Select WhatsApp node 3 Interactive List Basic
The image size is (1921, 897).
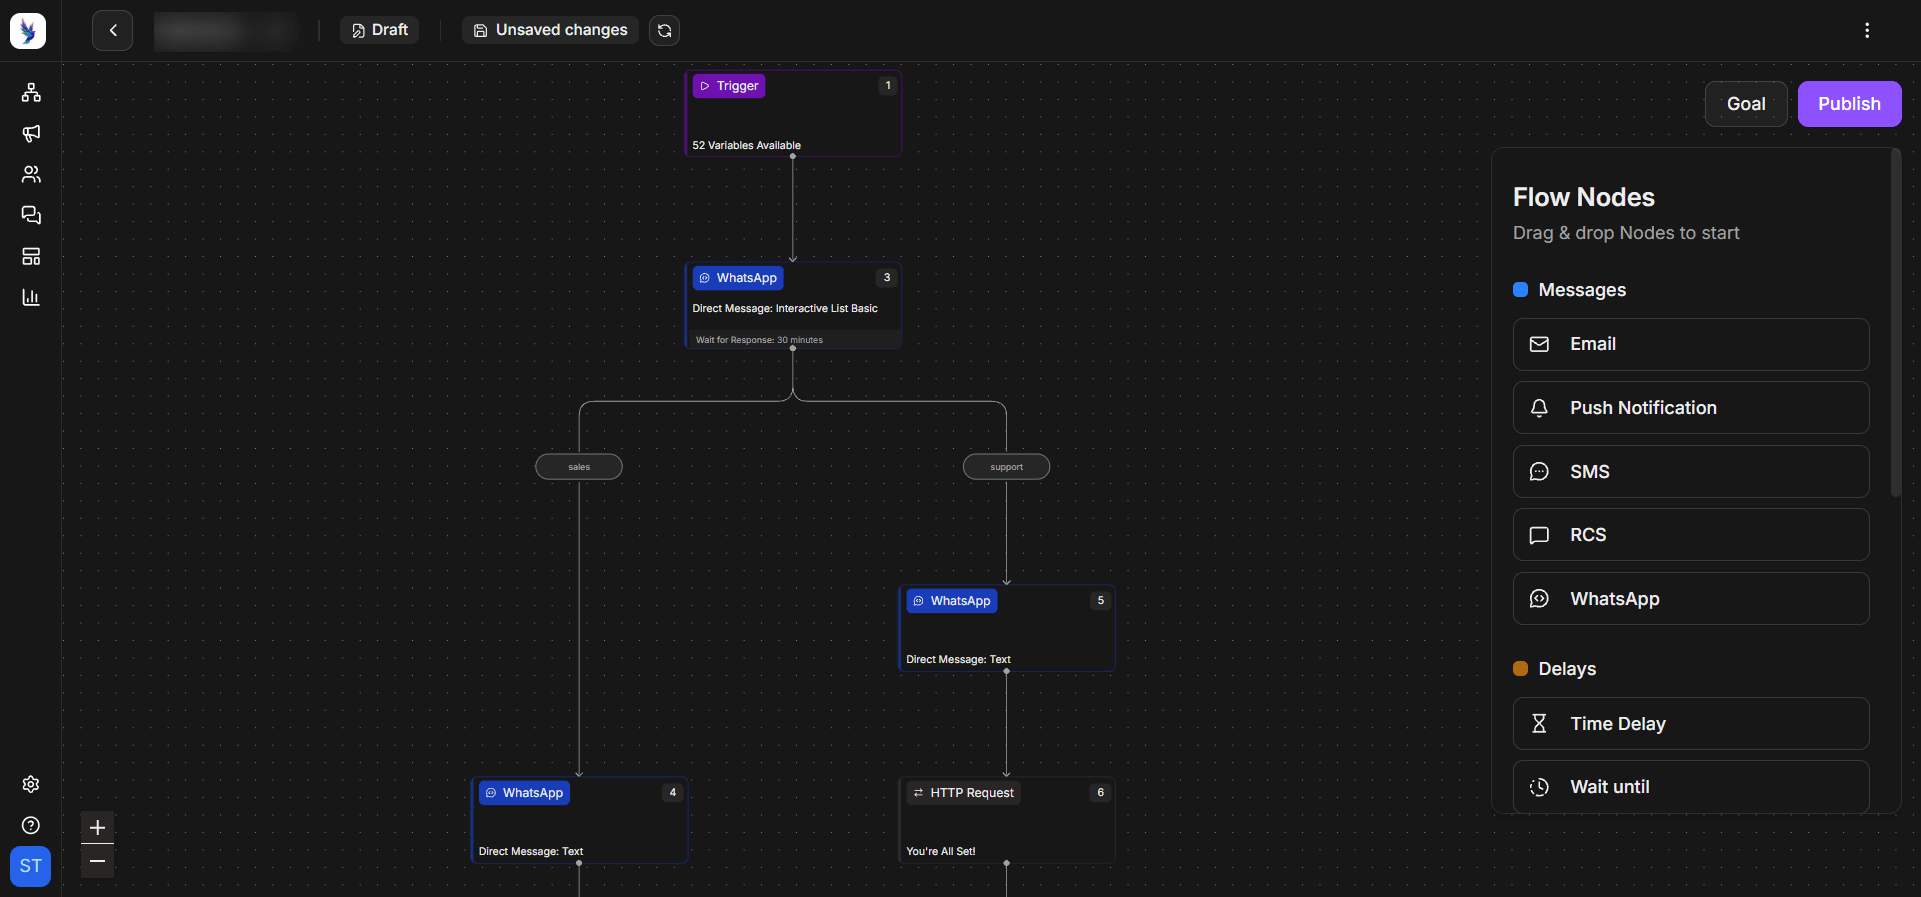(x=793, y=305)
